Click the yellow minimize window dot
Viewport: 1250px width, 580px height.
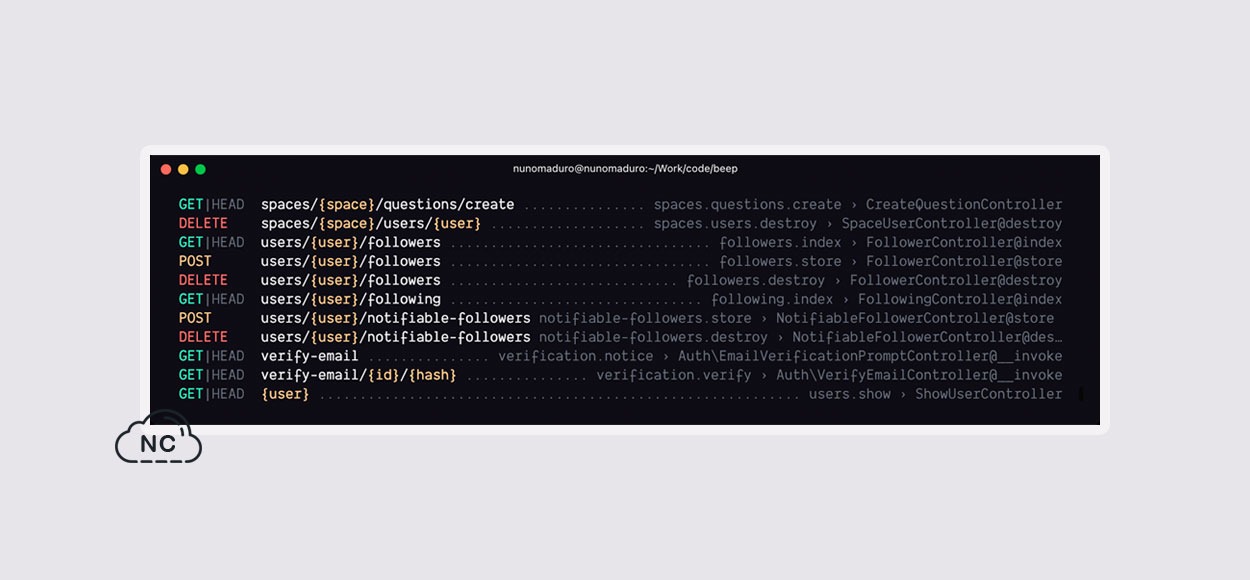click(183, 170)
